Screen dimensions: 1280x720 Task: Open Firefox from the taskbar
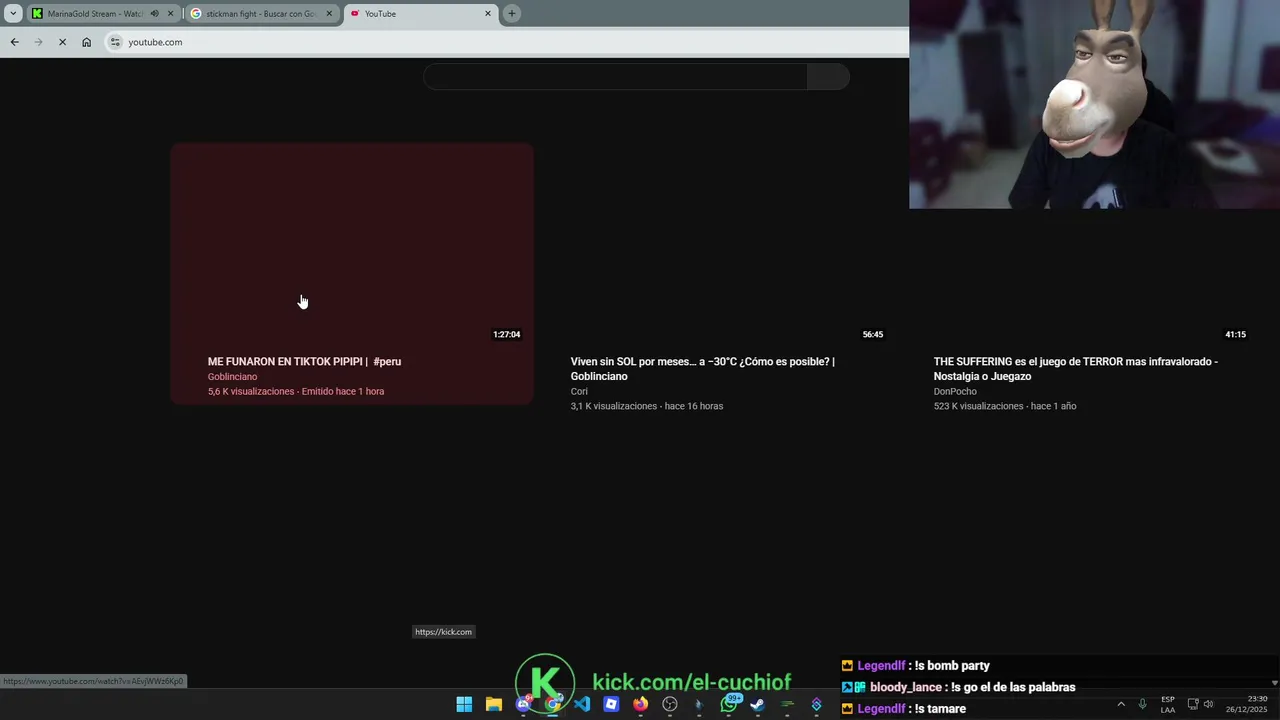pos(640,704)
